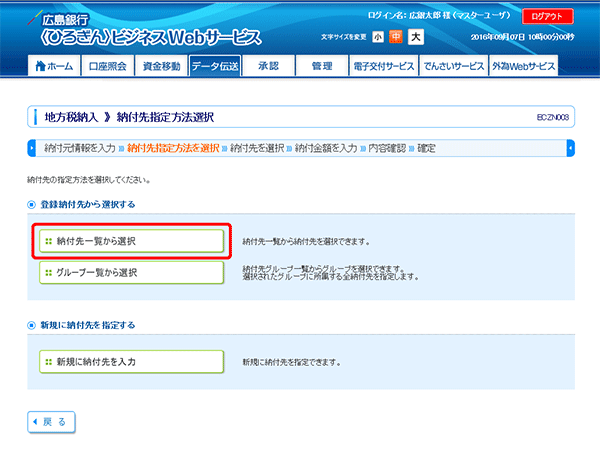Choose 納付先一覧から選択 button
This screenshot has width=600, height=463.
pyautogui.click(x=131, y=241)
